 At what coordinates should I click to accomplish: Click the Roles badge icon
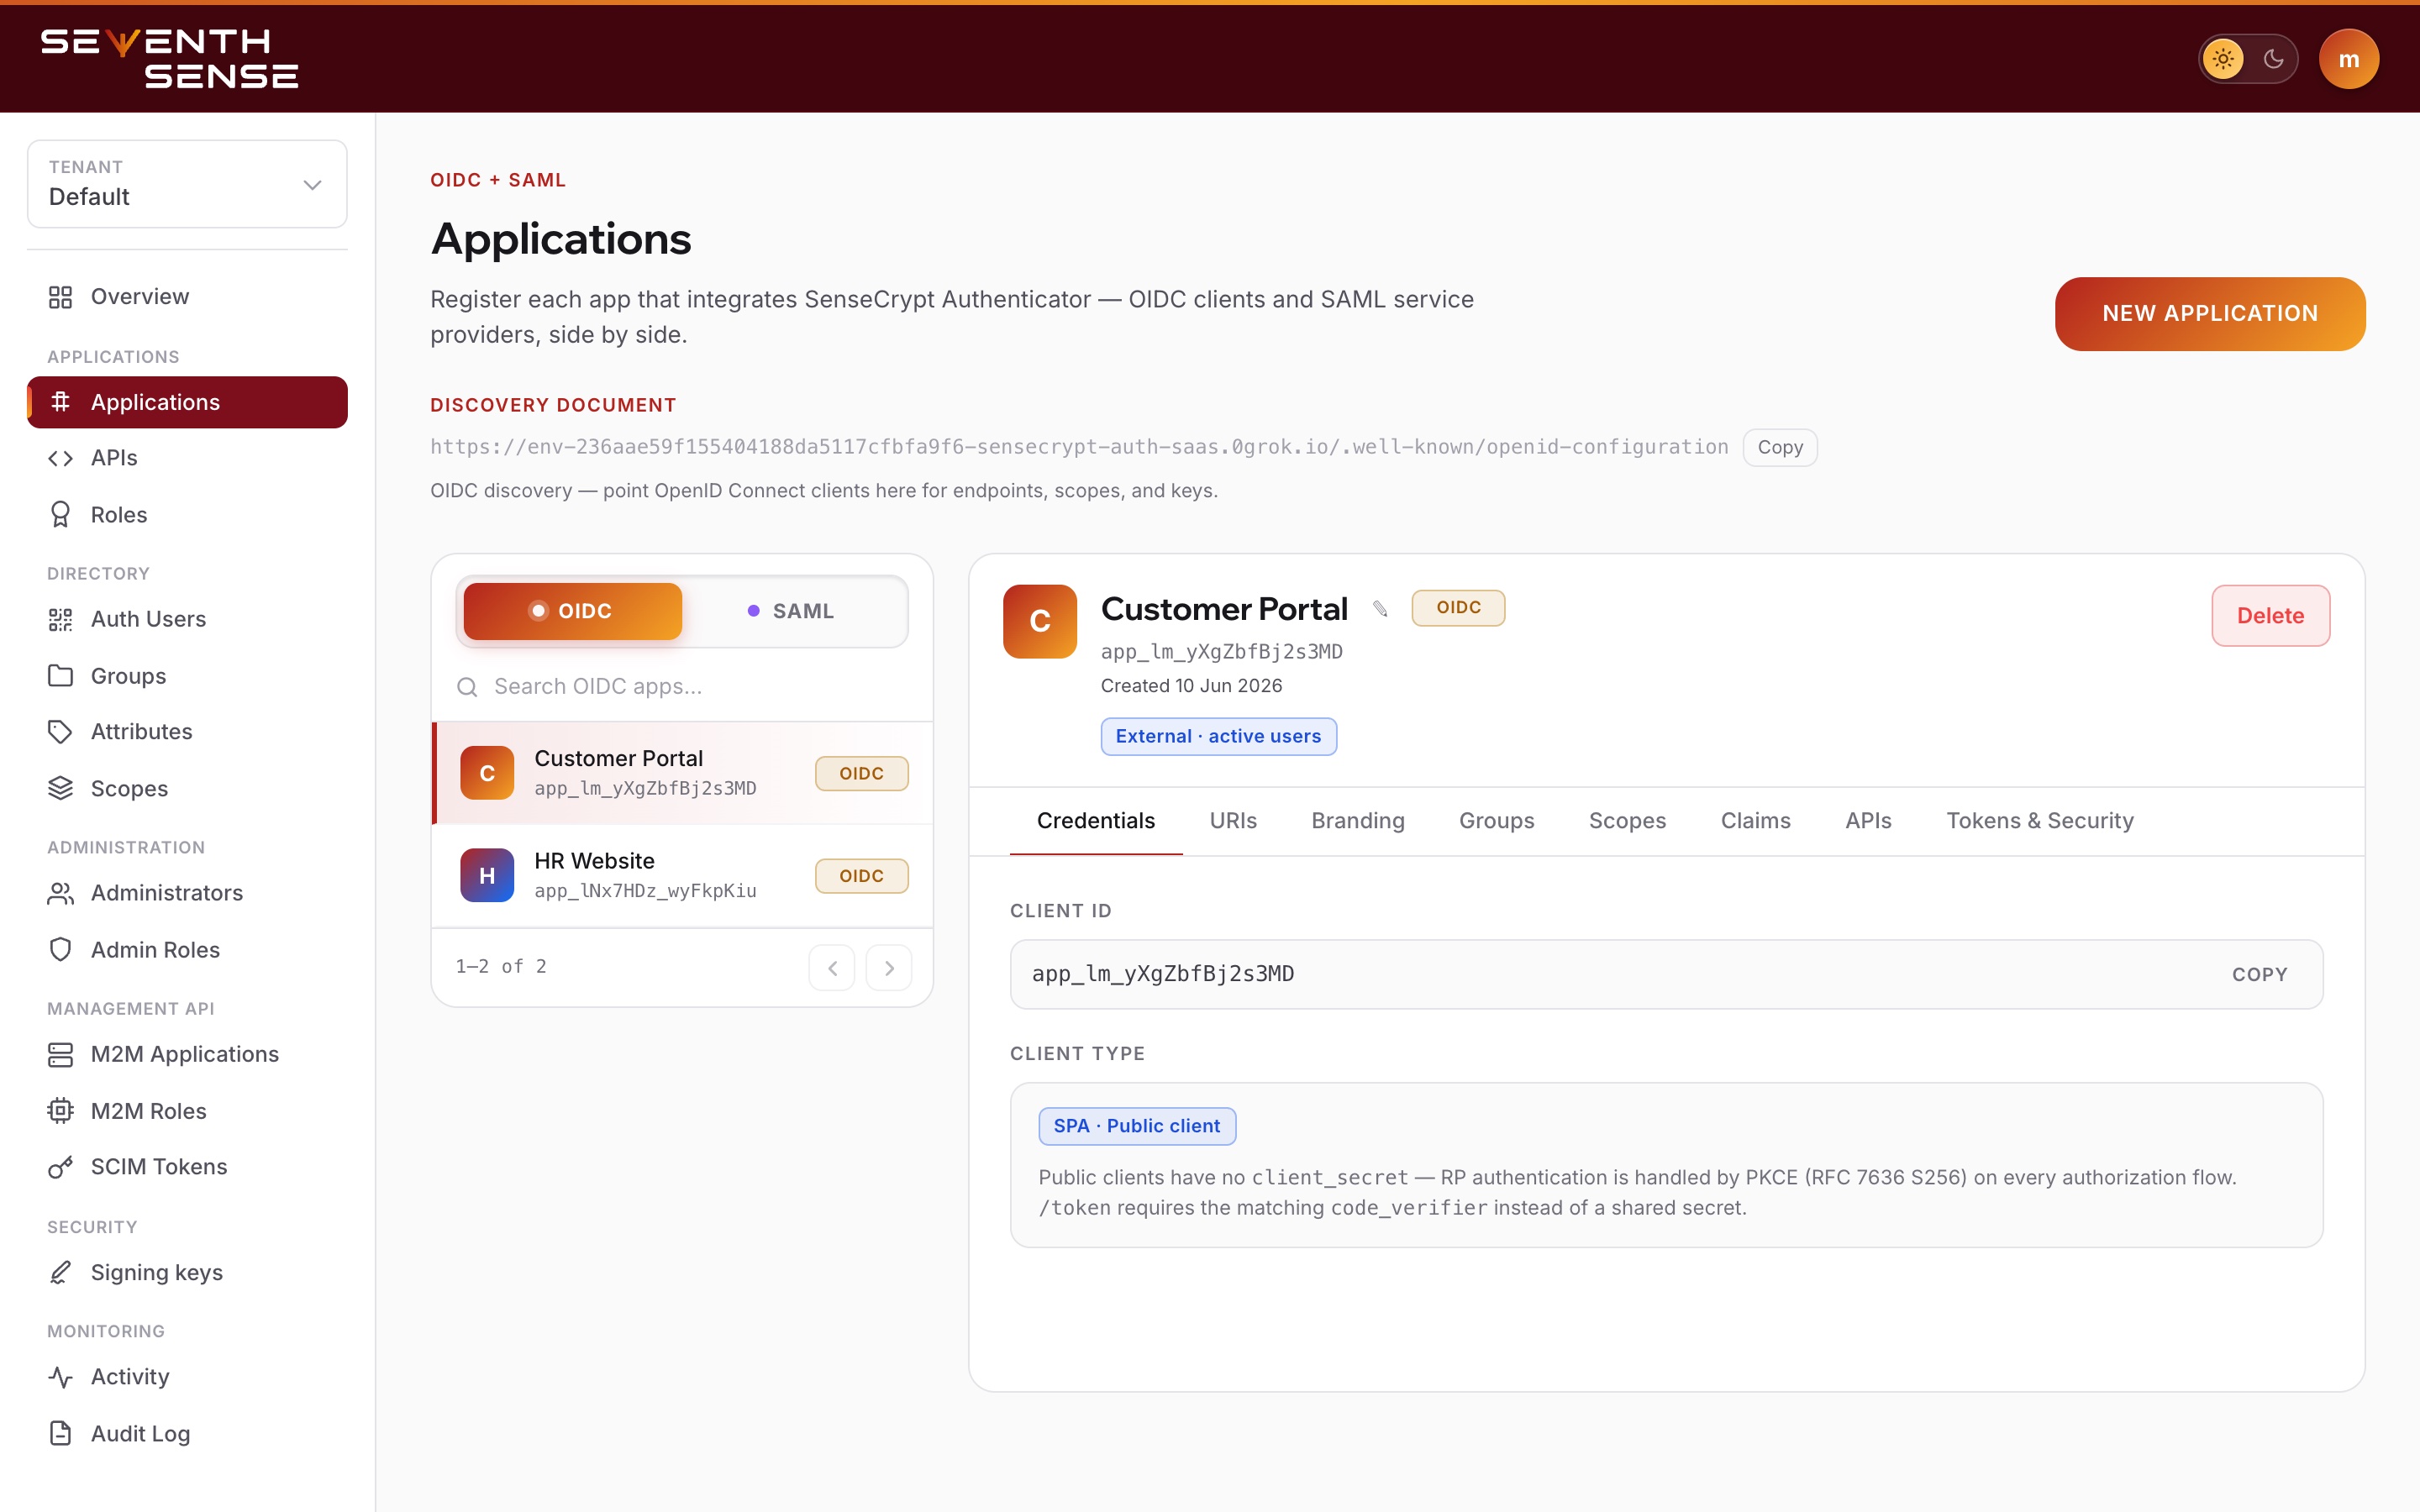(x=60, y=514)
